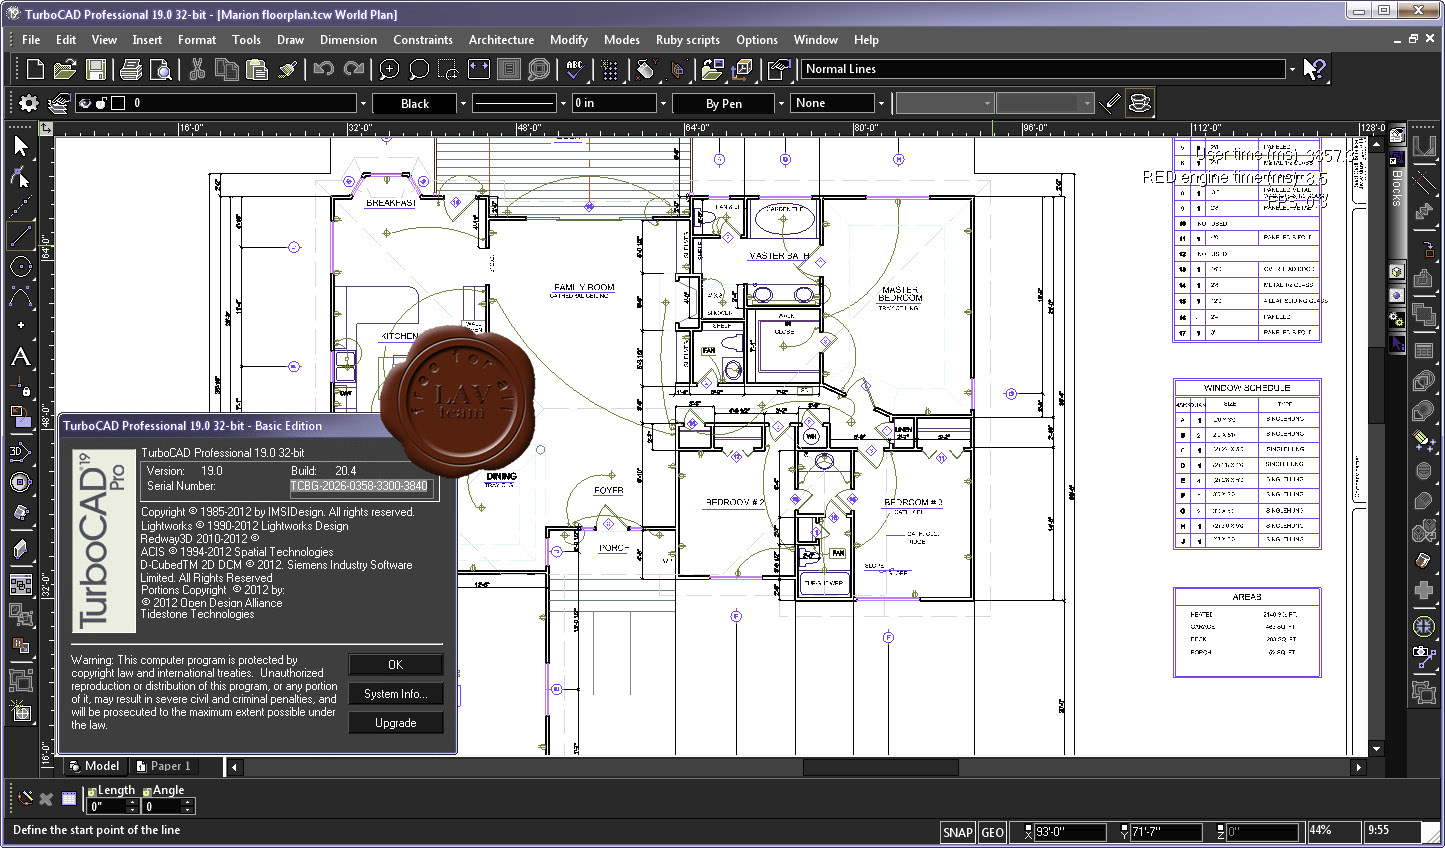
Task: Redo the last undone action
Action: [x=354, y=69]
